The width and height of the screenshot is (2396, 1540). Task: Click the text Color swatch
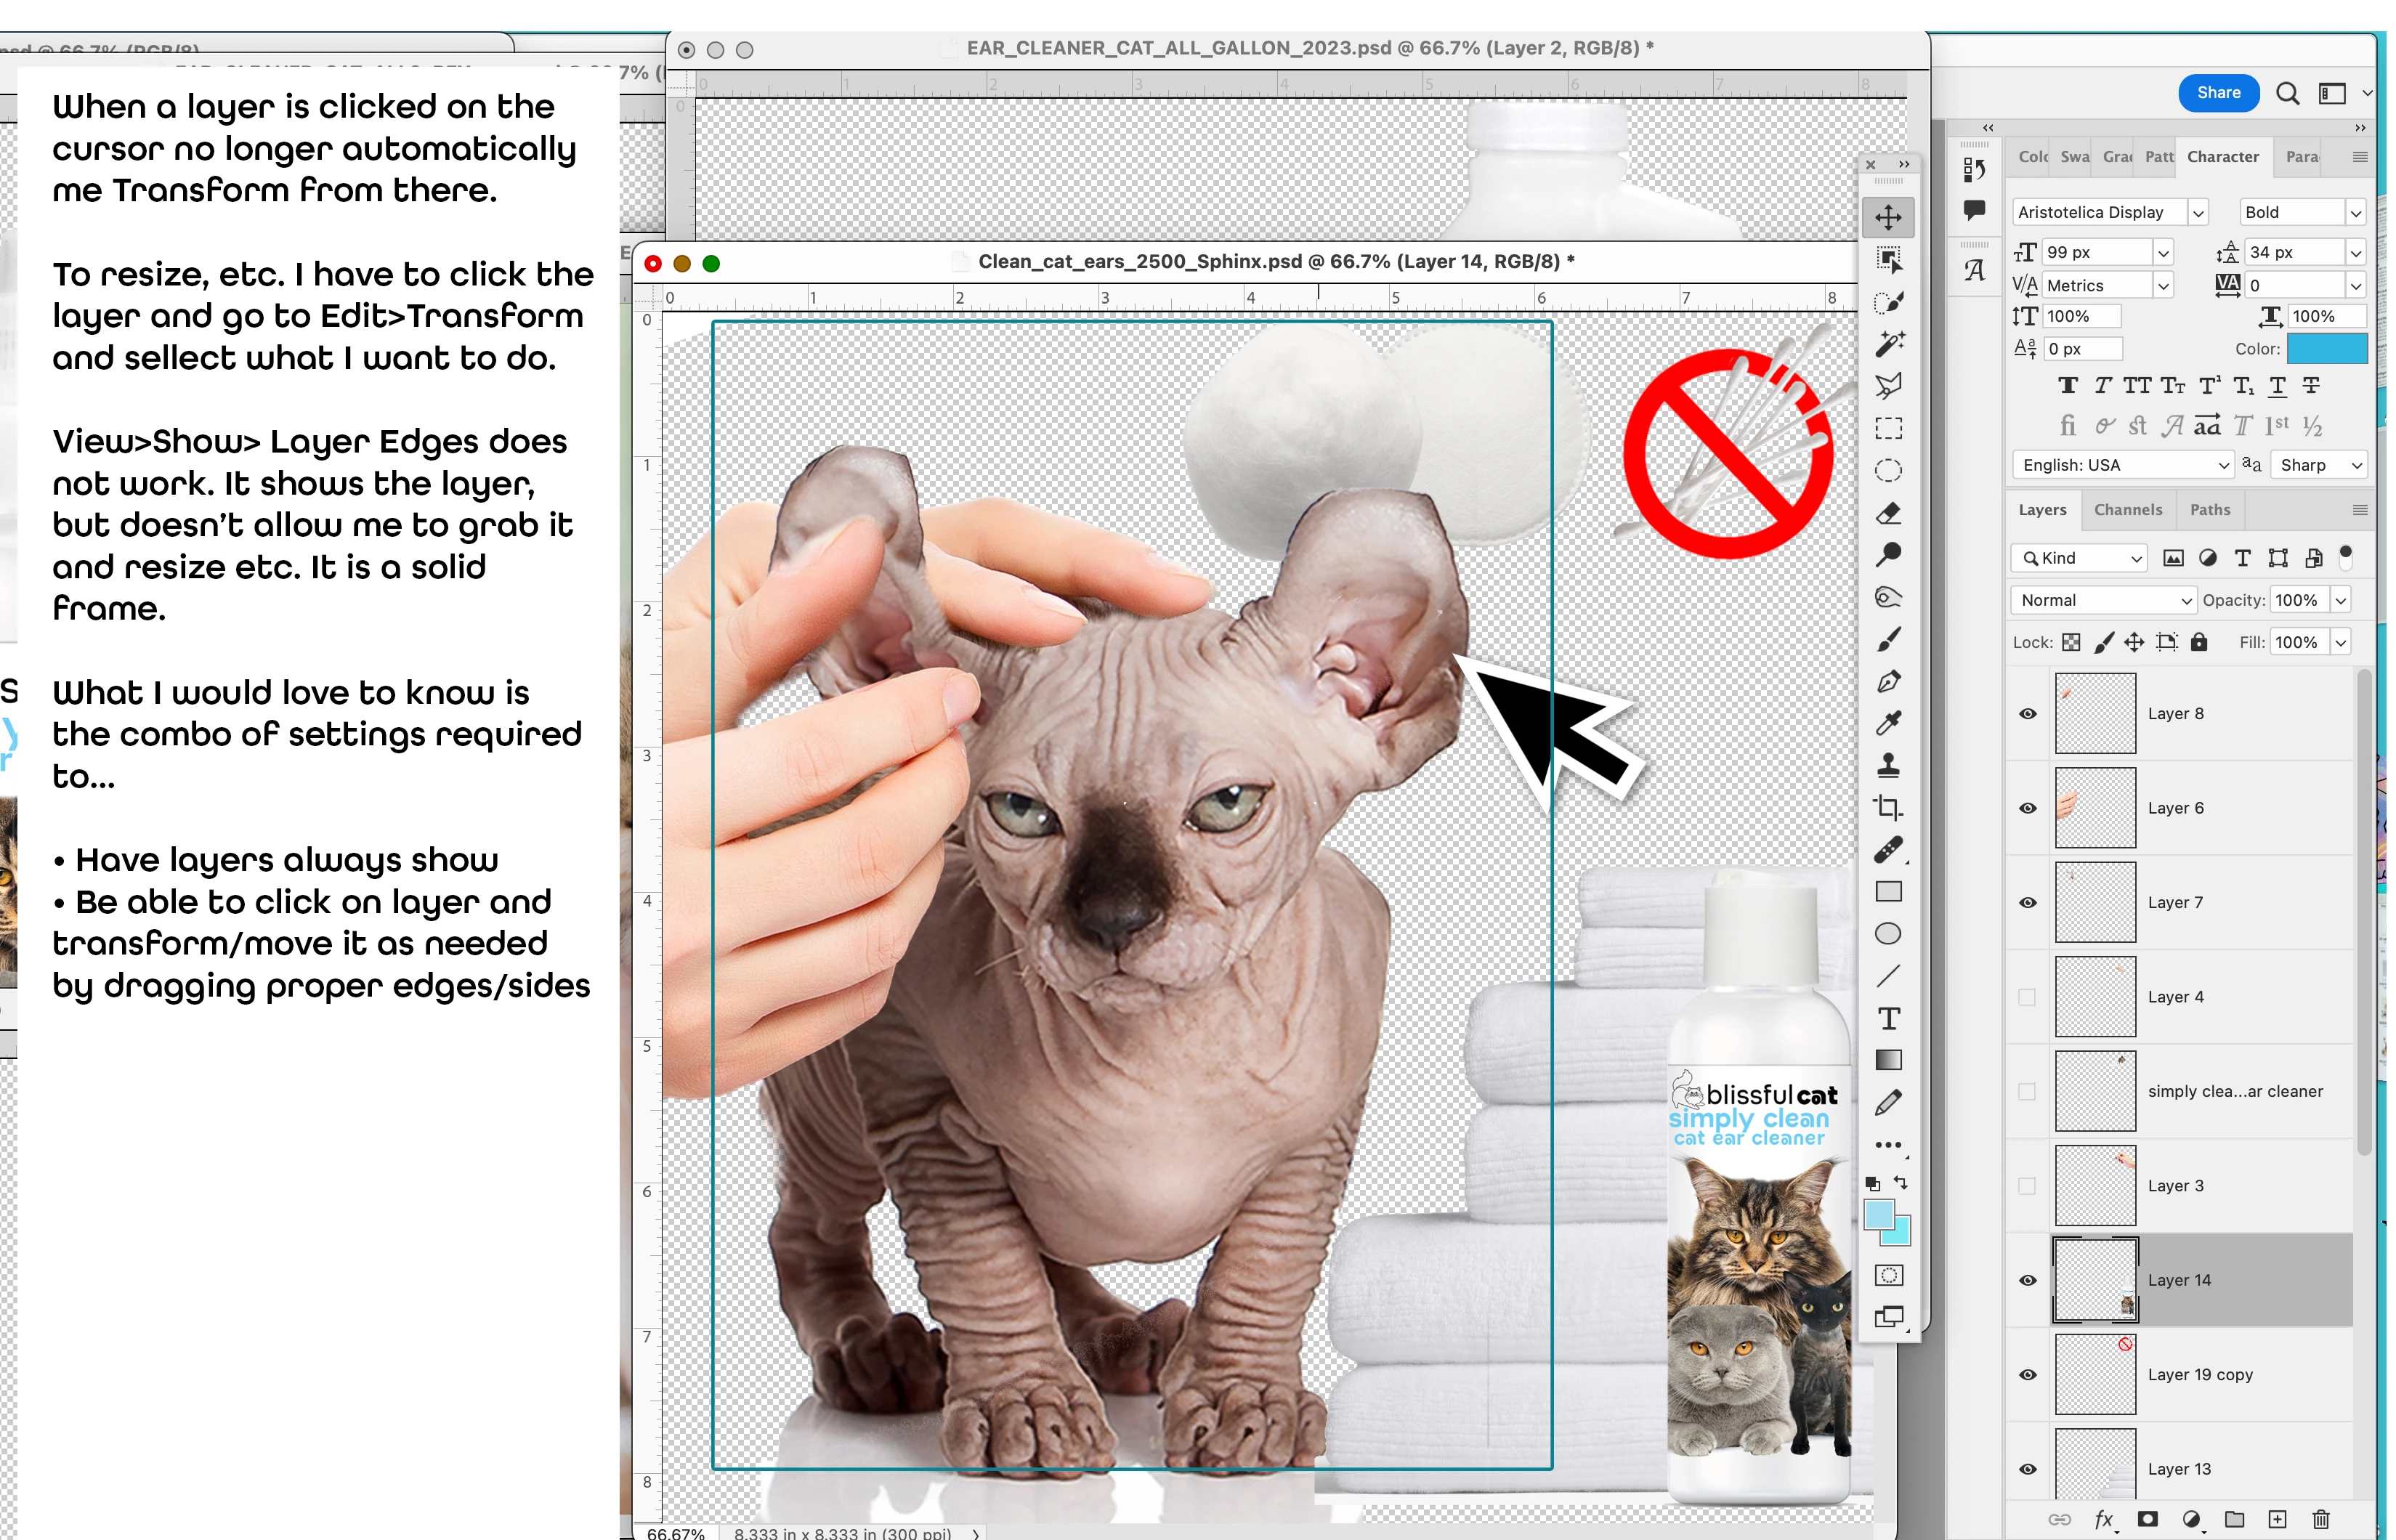tap(2326, 349)
